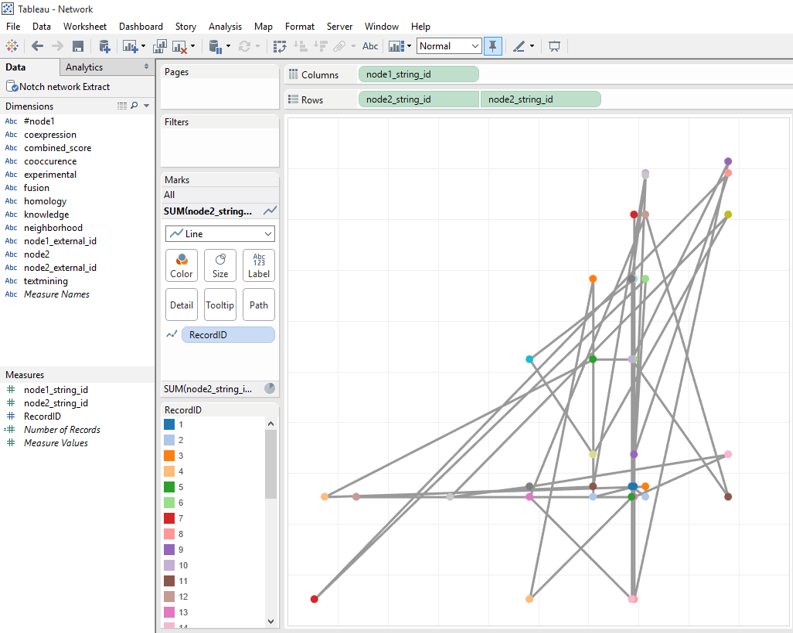Toggle the Fix Axes pin button

493,46
